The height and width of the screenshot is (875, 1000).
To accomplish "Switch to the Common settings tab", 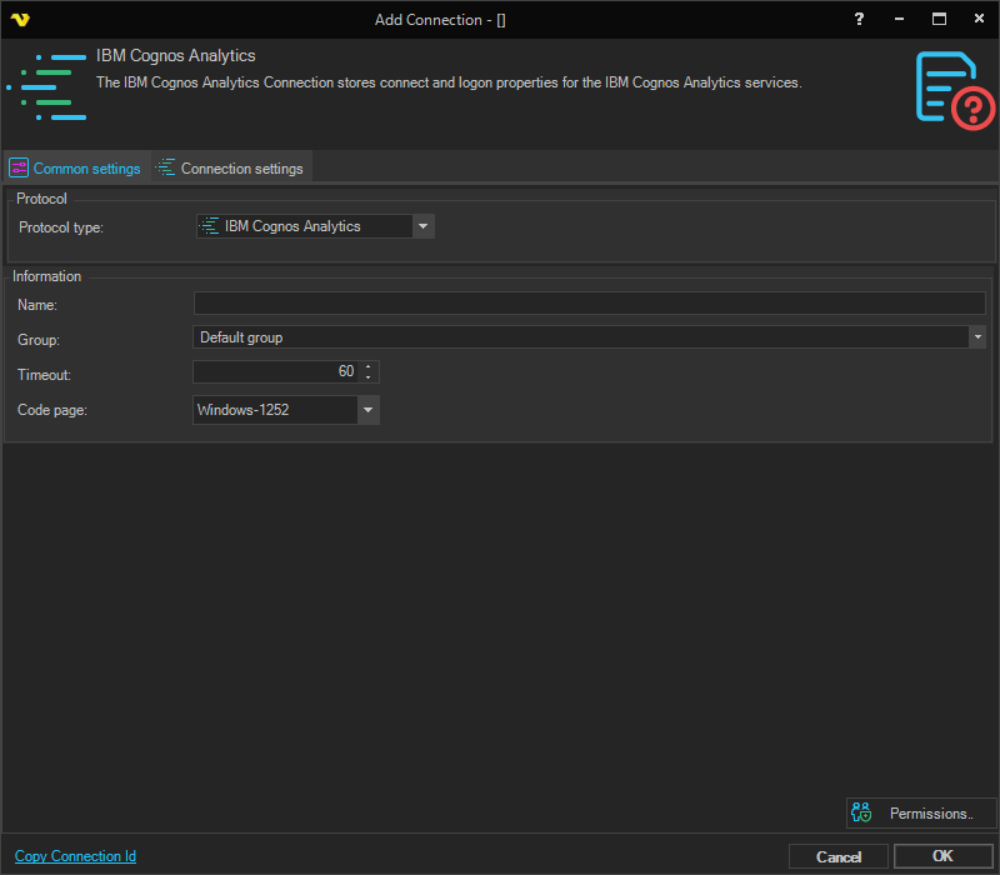I will tap(76, 168).
